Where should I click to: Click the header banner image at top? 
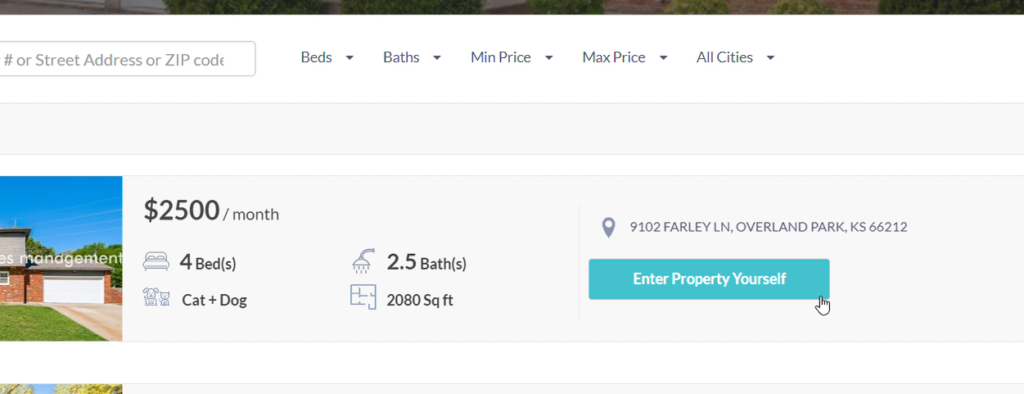click(x=512, y=7)
